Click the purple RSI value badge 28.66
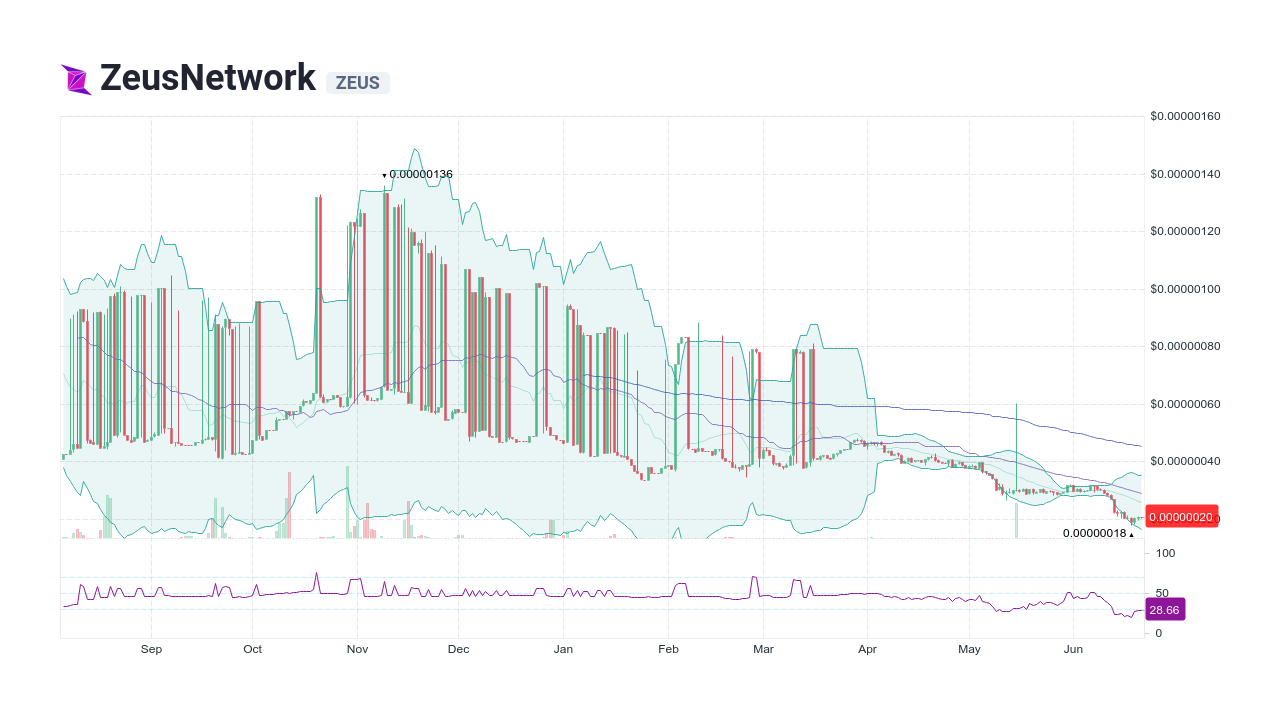This screenshot has width=1280, height=720. [x=1164, y=610]
